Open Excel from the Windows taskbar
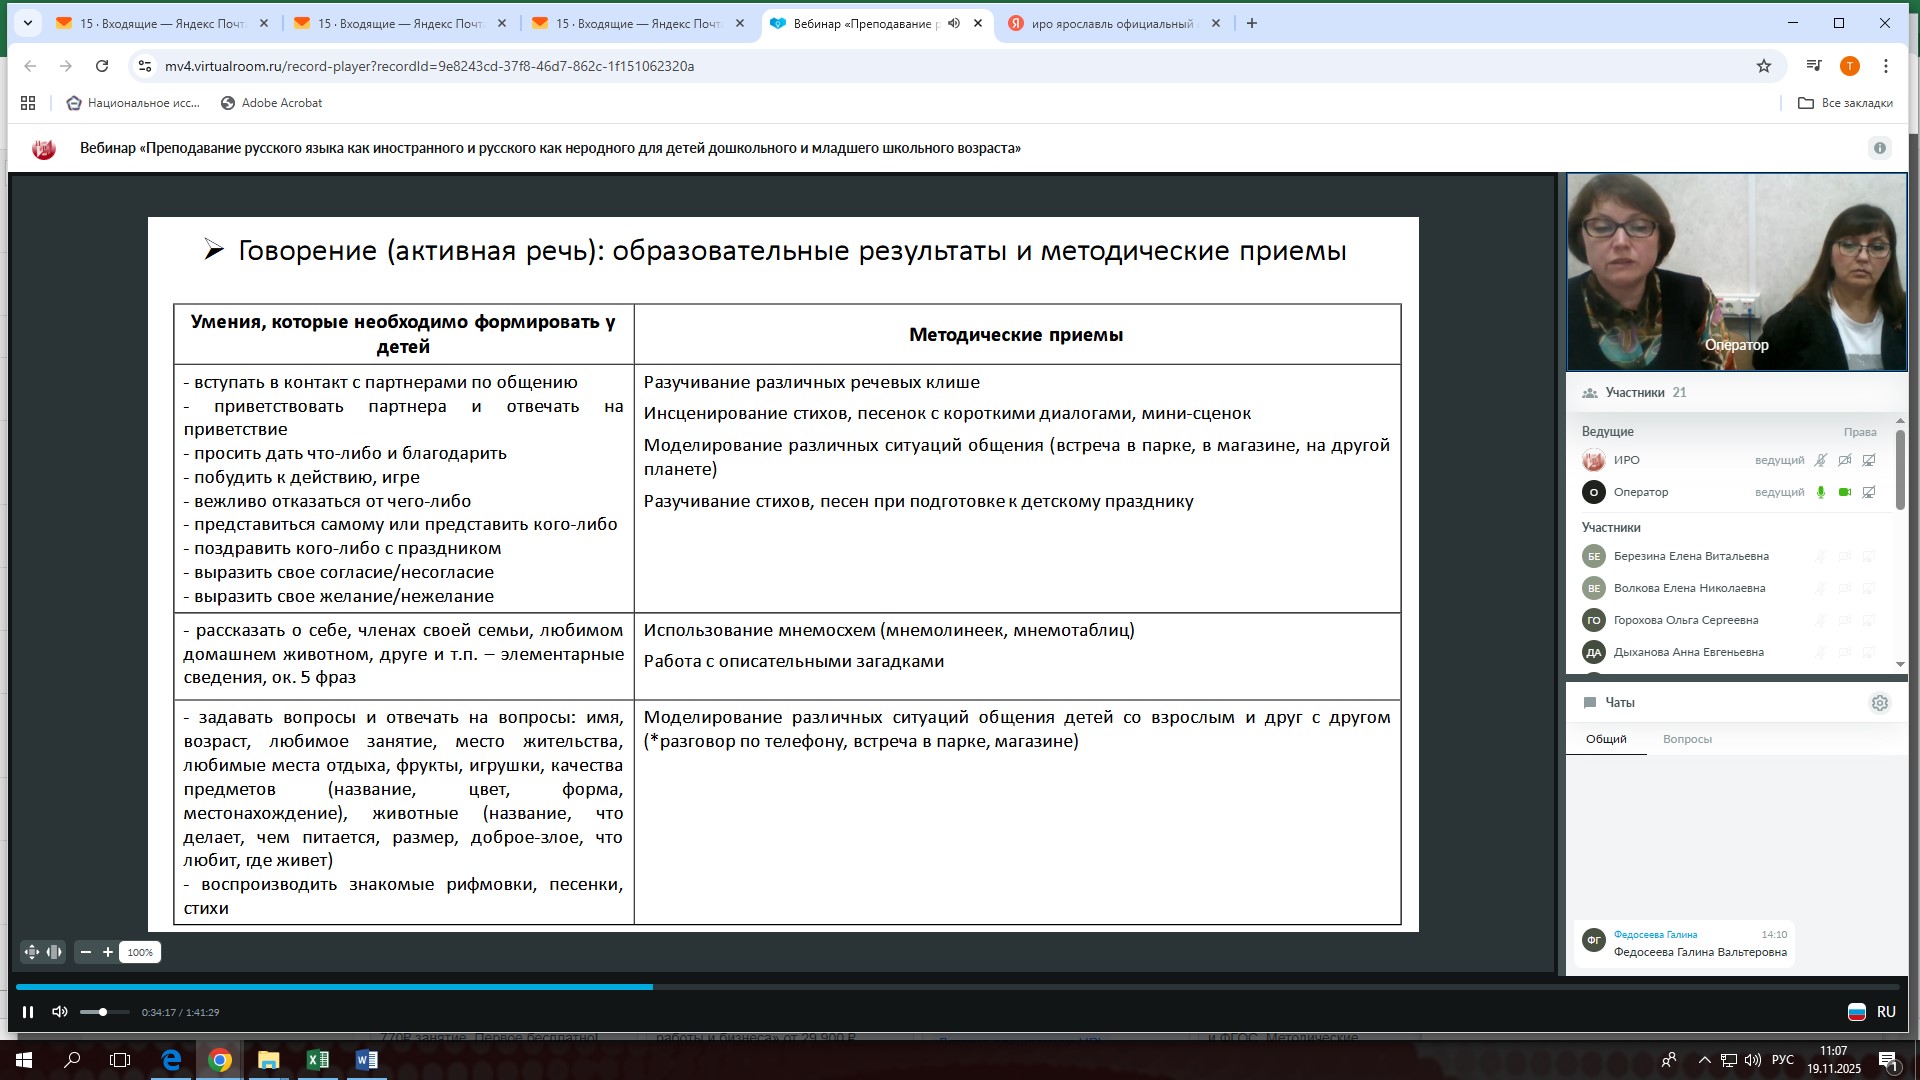Image resolution: width=1920 pixels, height=1080 pixels. coord(318,1060)
